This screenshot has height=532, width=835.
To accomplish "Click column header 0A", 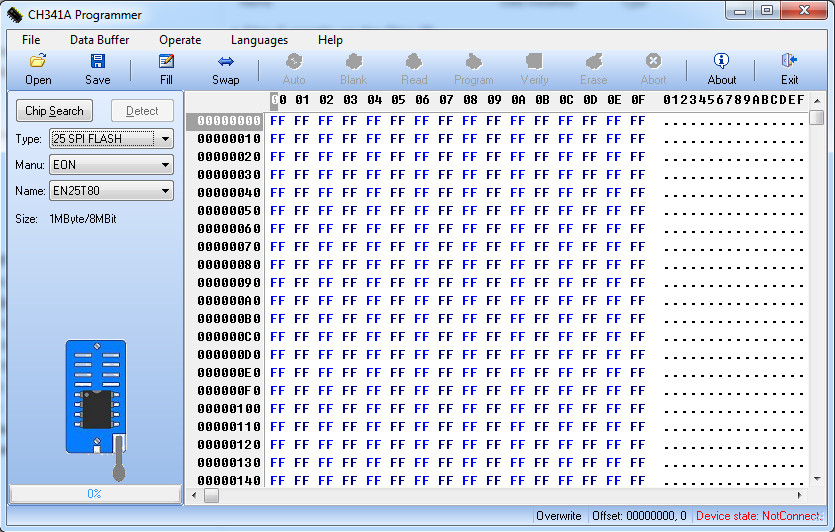I will point(518,100).
